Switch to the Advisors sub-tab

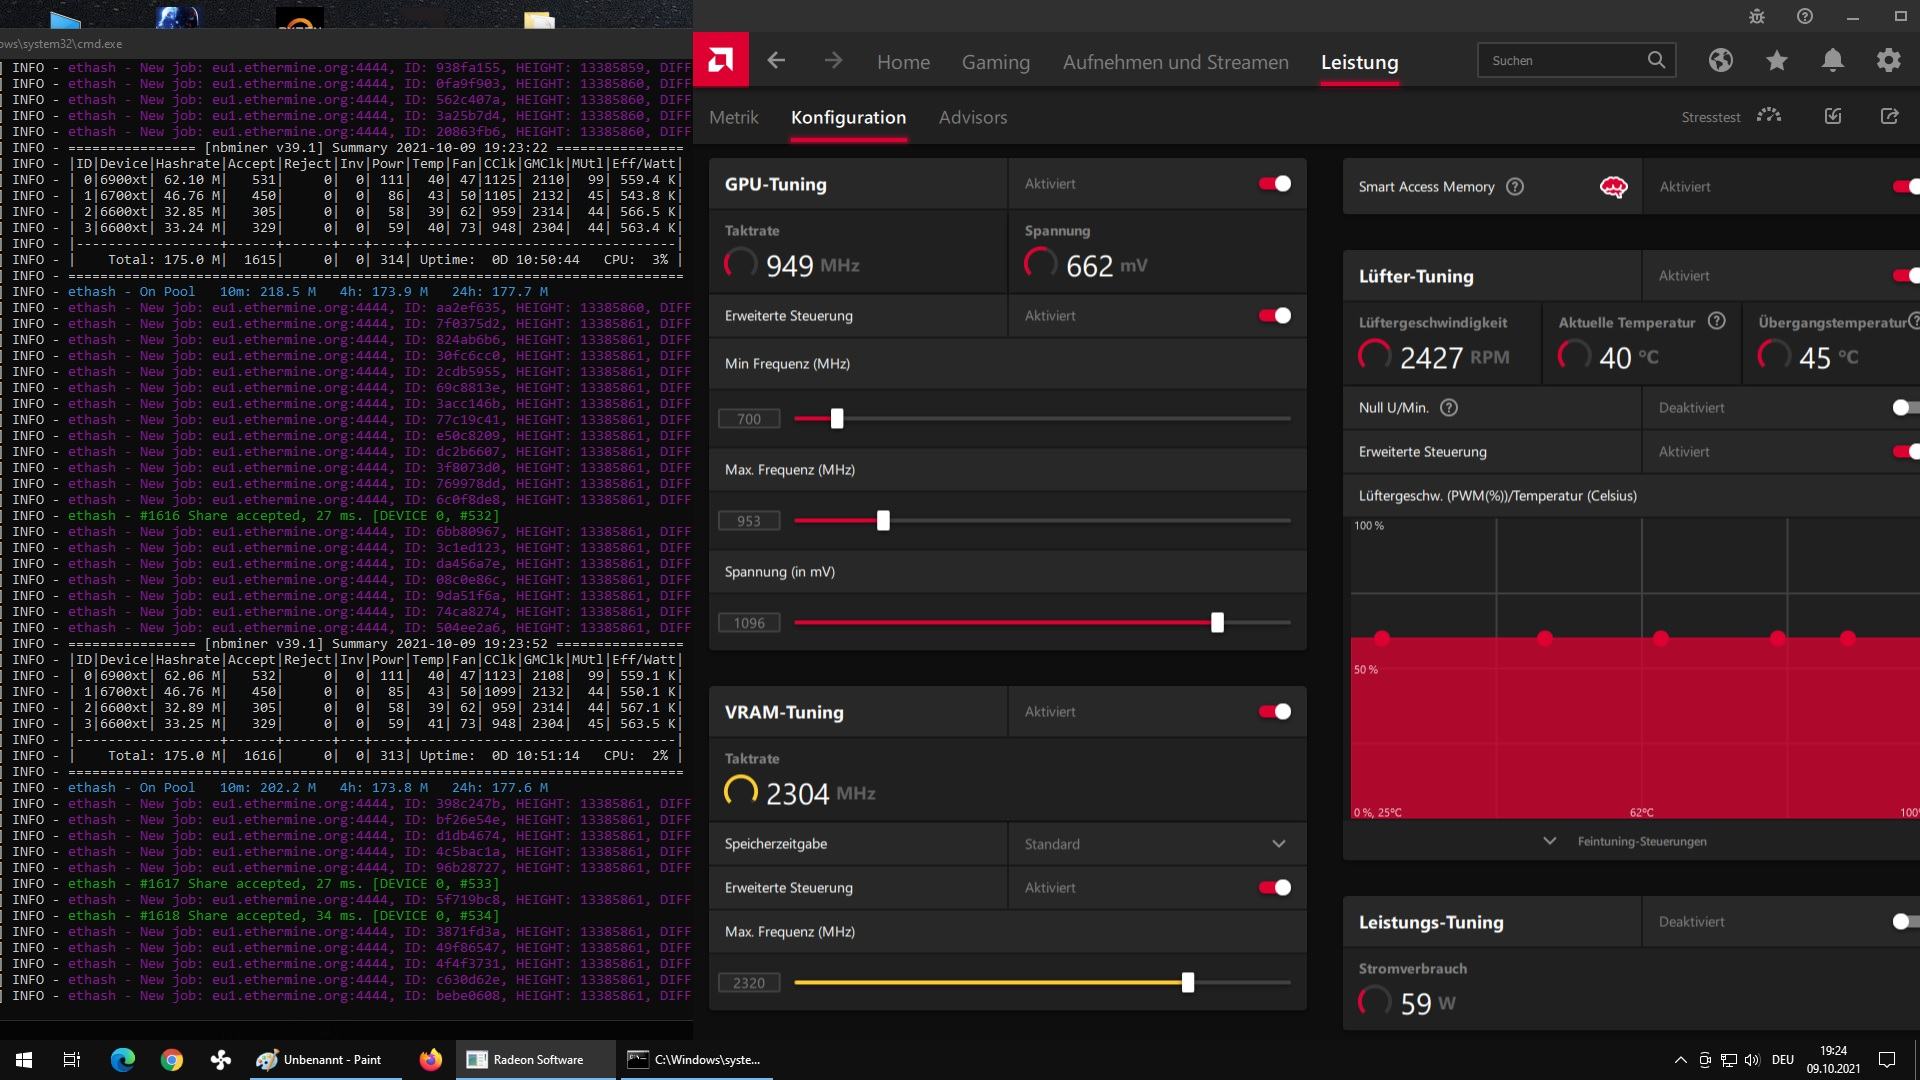973,117
